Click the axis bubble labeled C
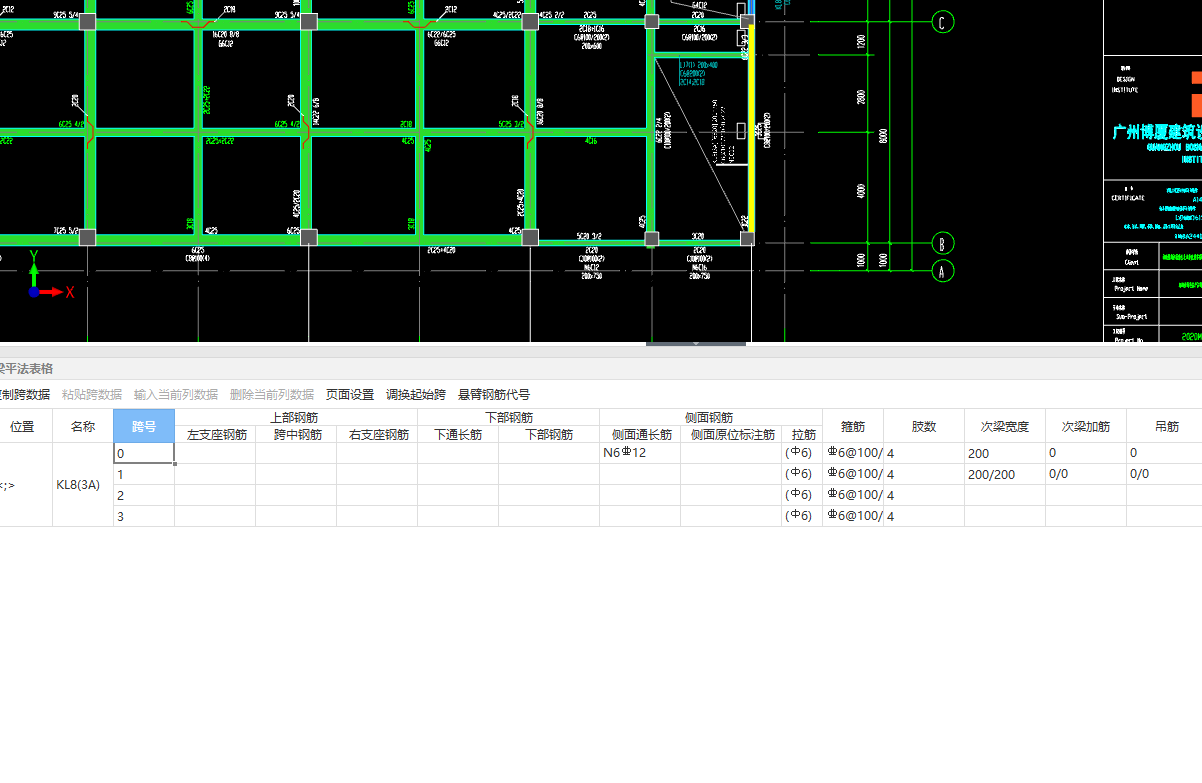 tap(943, 22)
